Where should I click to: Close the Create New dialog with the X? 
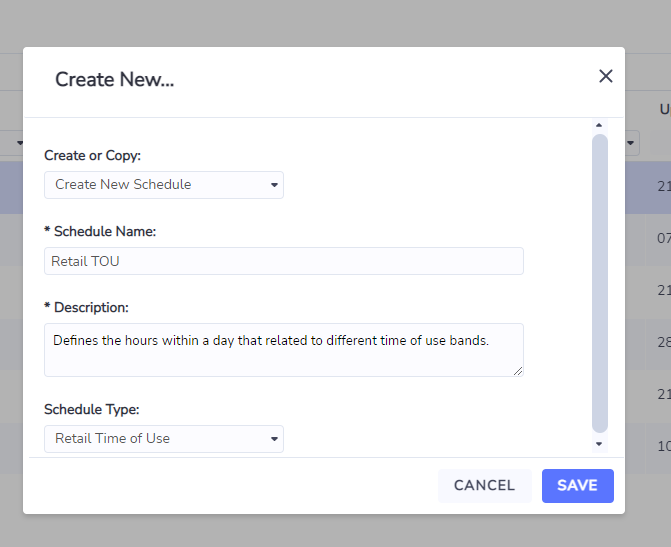click(x=606, y=77)
